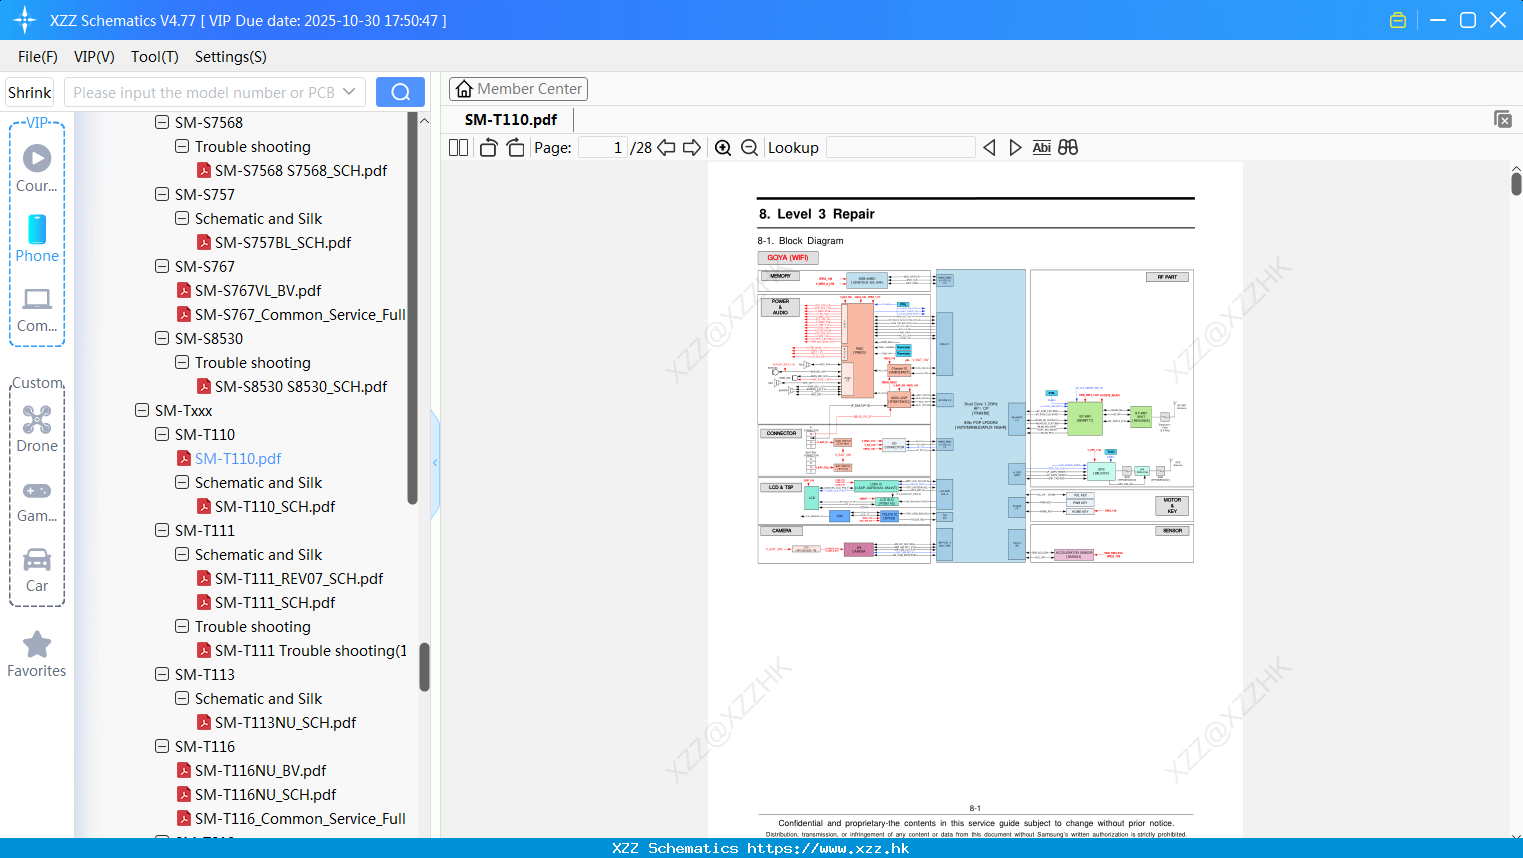This screenshot has width=1523, height=858.
Task: Collapse the SM-T113 tree node
Action: [162, 674]
